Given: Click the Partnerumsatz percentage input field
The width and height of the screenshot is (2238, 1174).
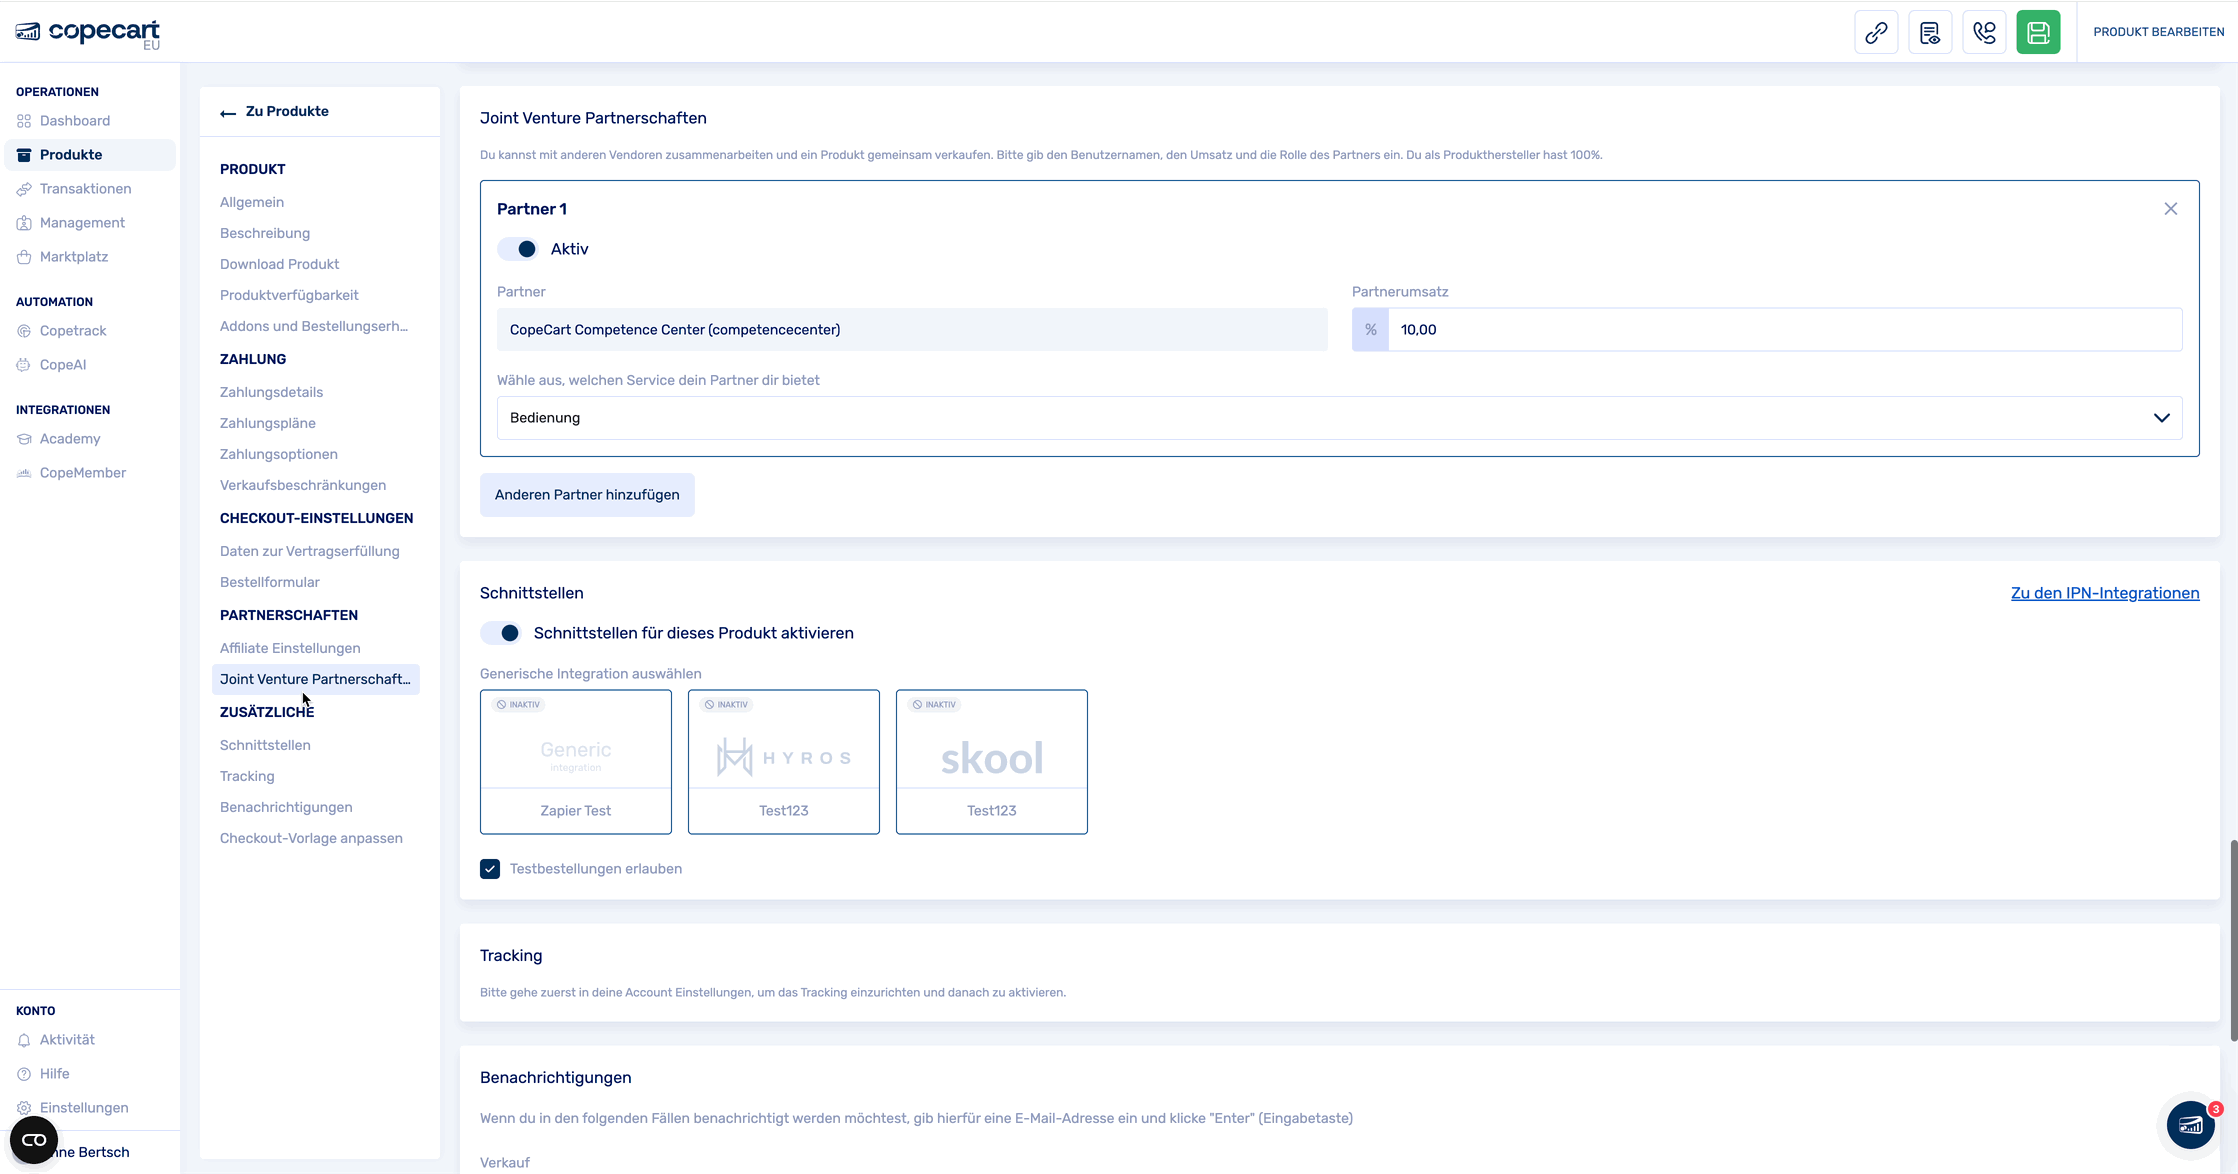Looking at the screenshot, I should coord(1784,330).
